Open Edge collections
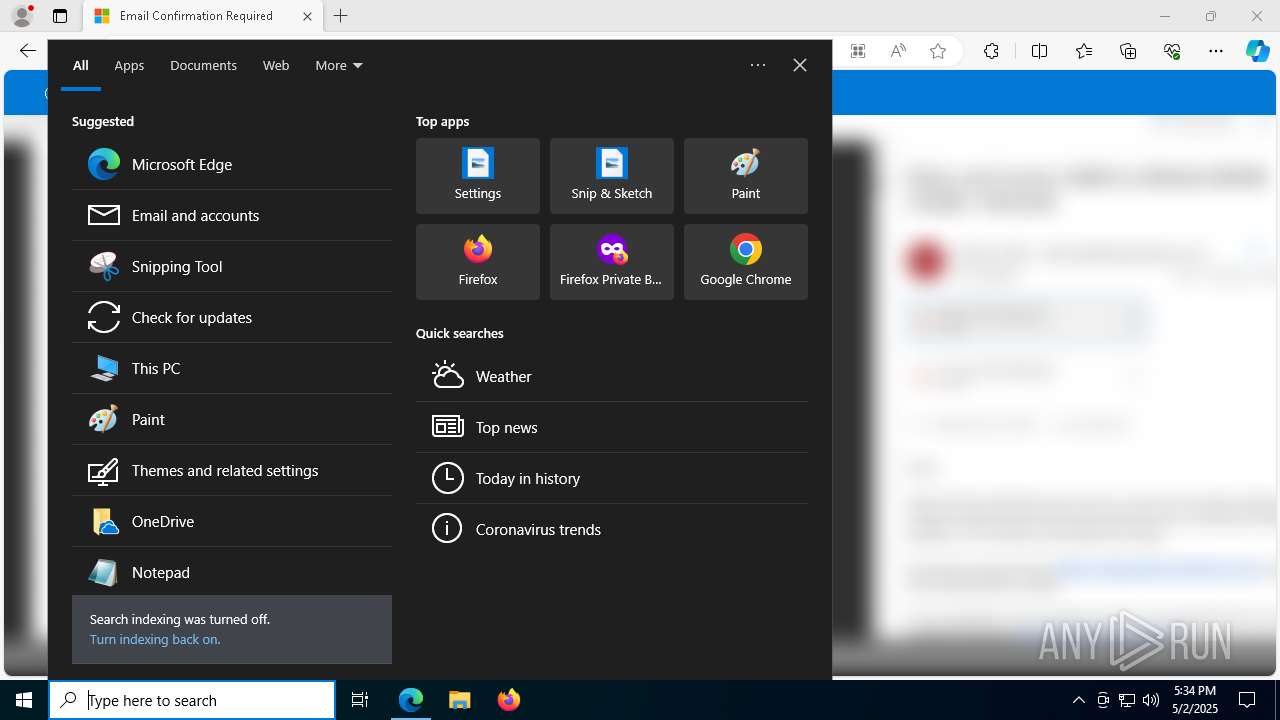This screenshot has height=720, width=1280. pos(1128,51)
